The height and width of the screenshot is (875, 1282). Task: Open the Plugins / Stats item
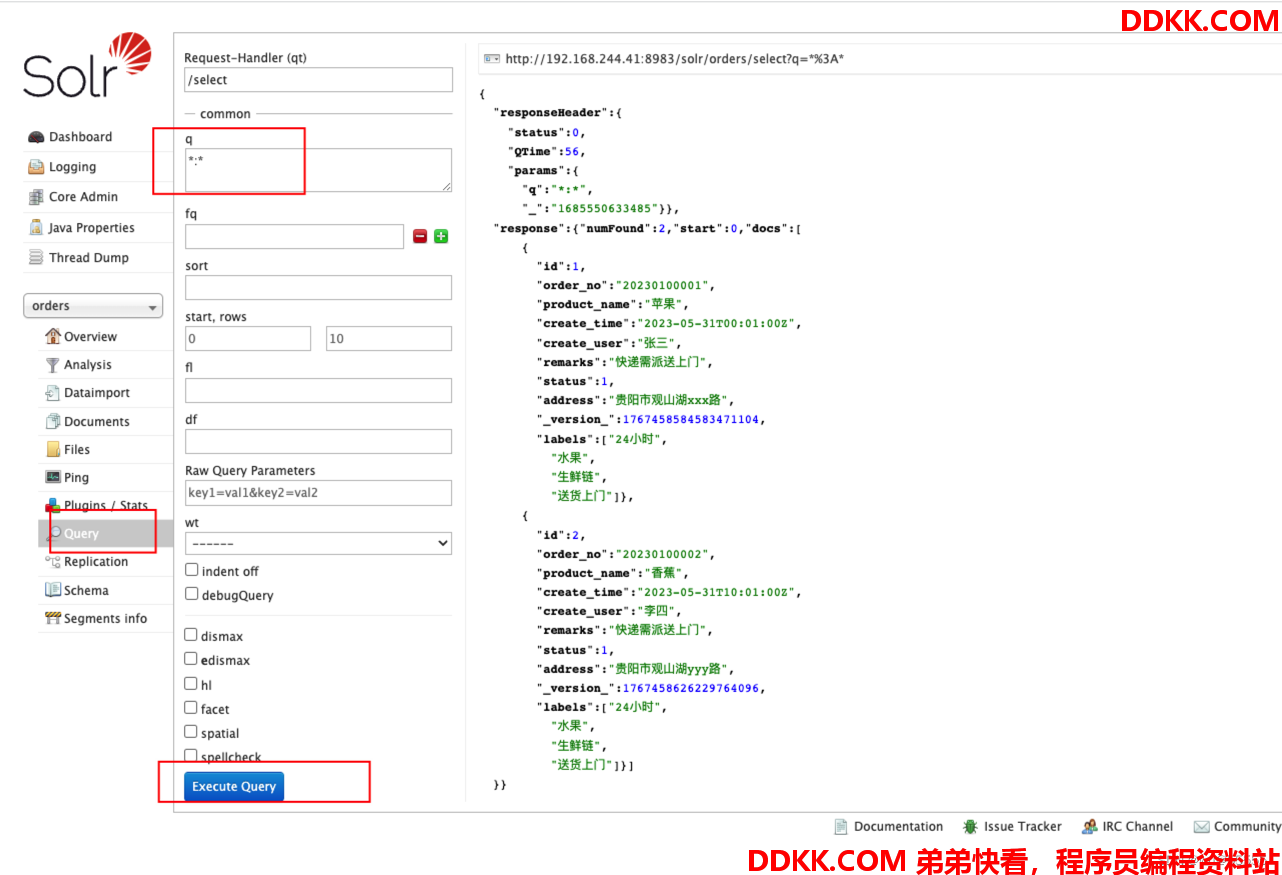pyautogui.click(x=106, y=506)
